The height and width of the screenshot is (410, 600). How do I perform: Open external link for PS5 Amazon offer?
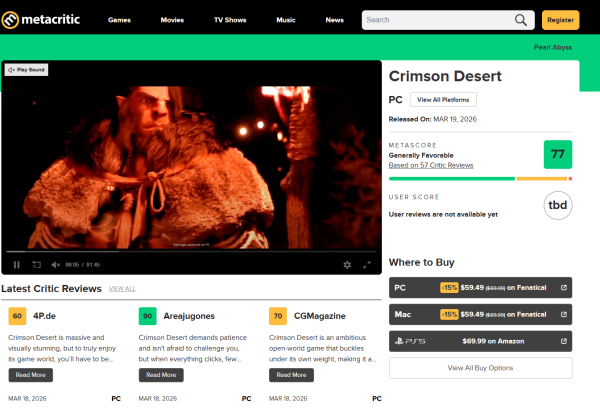coord(564,341)
